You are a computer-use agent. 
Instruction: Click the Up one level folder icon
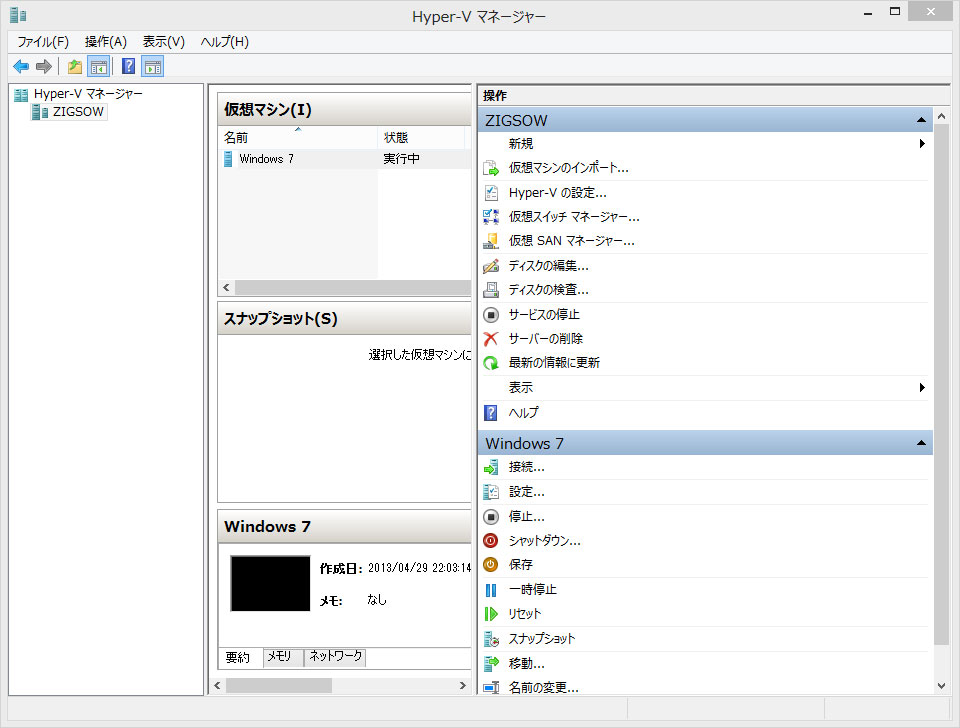(x=75, y=66)
